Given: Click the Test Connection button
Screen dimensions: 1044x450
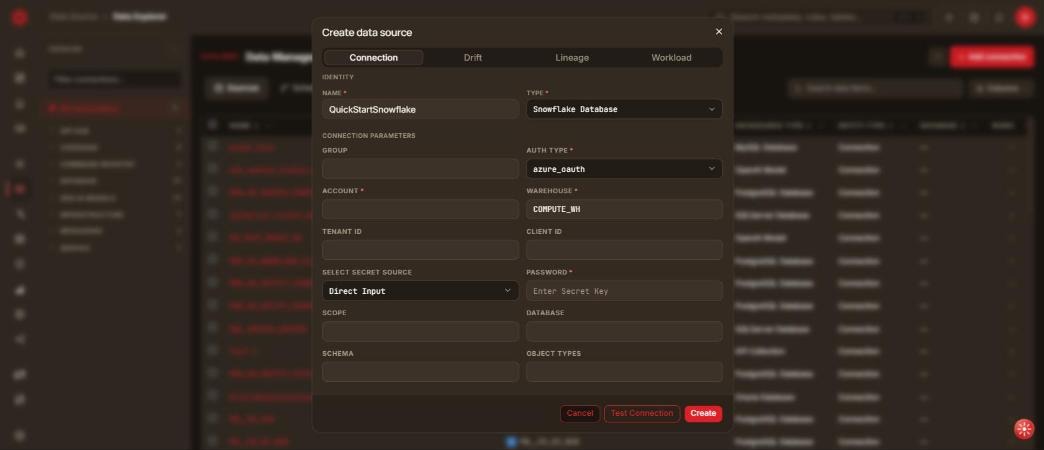Looking at the screenshot, I should [x=642, y=413].
